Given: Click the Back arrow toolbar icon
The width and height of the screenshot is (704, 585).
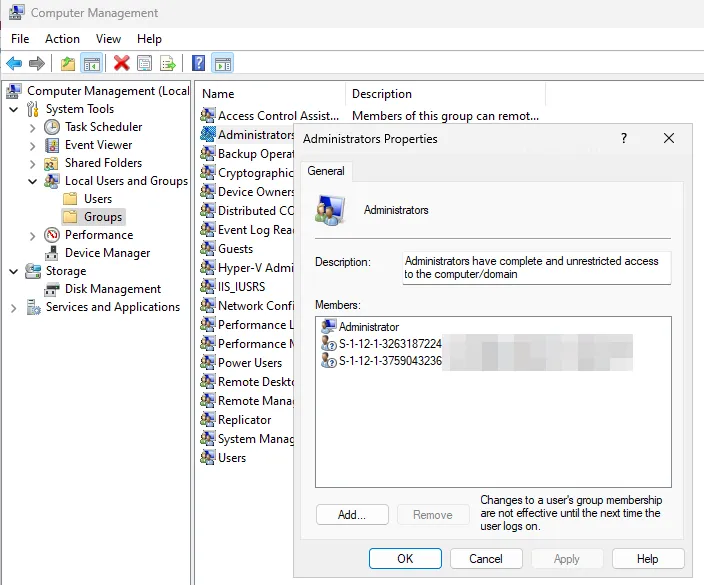Looking at the screenshot, I should 14,63.
